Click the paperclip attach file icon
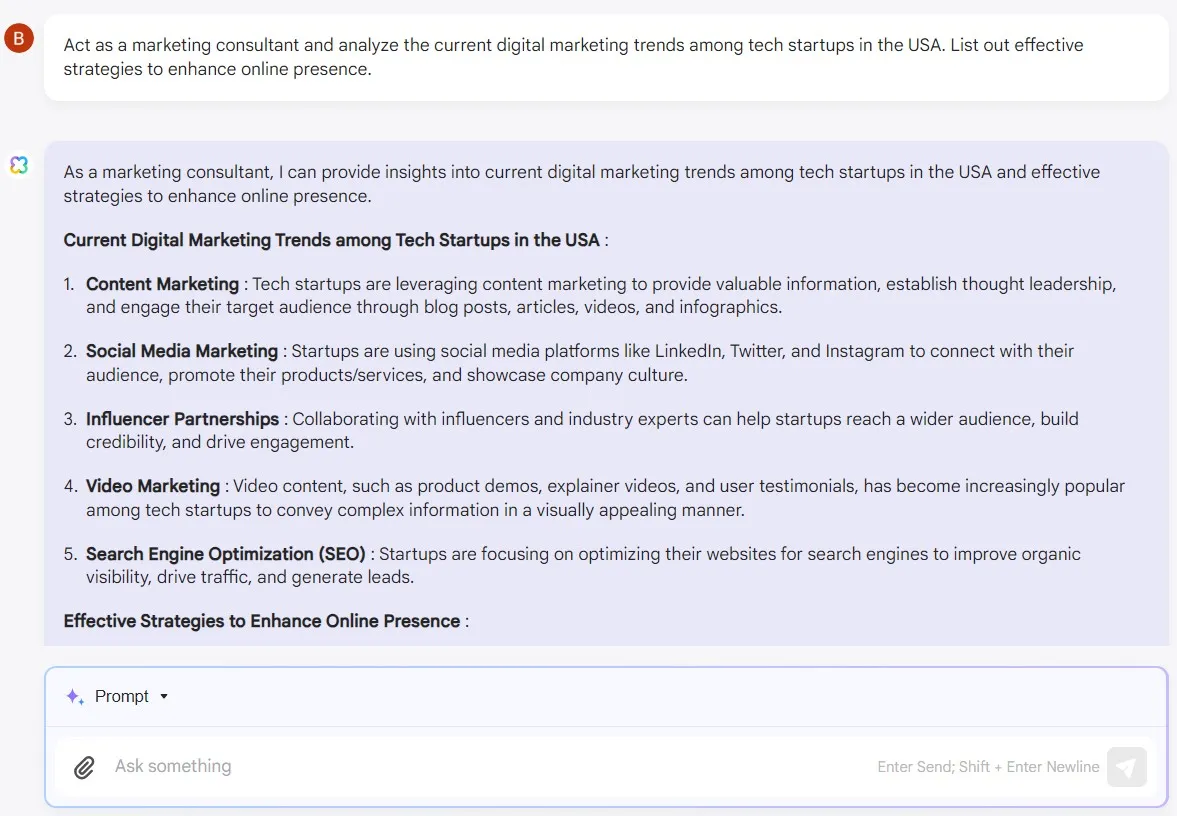This screenshot has width=1177, height=816. [85, 767]
